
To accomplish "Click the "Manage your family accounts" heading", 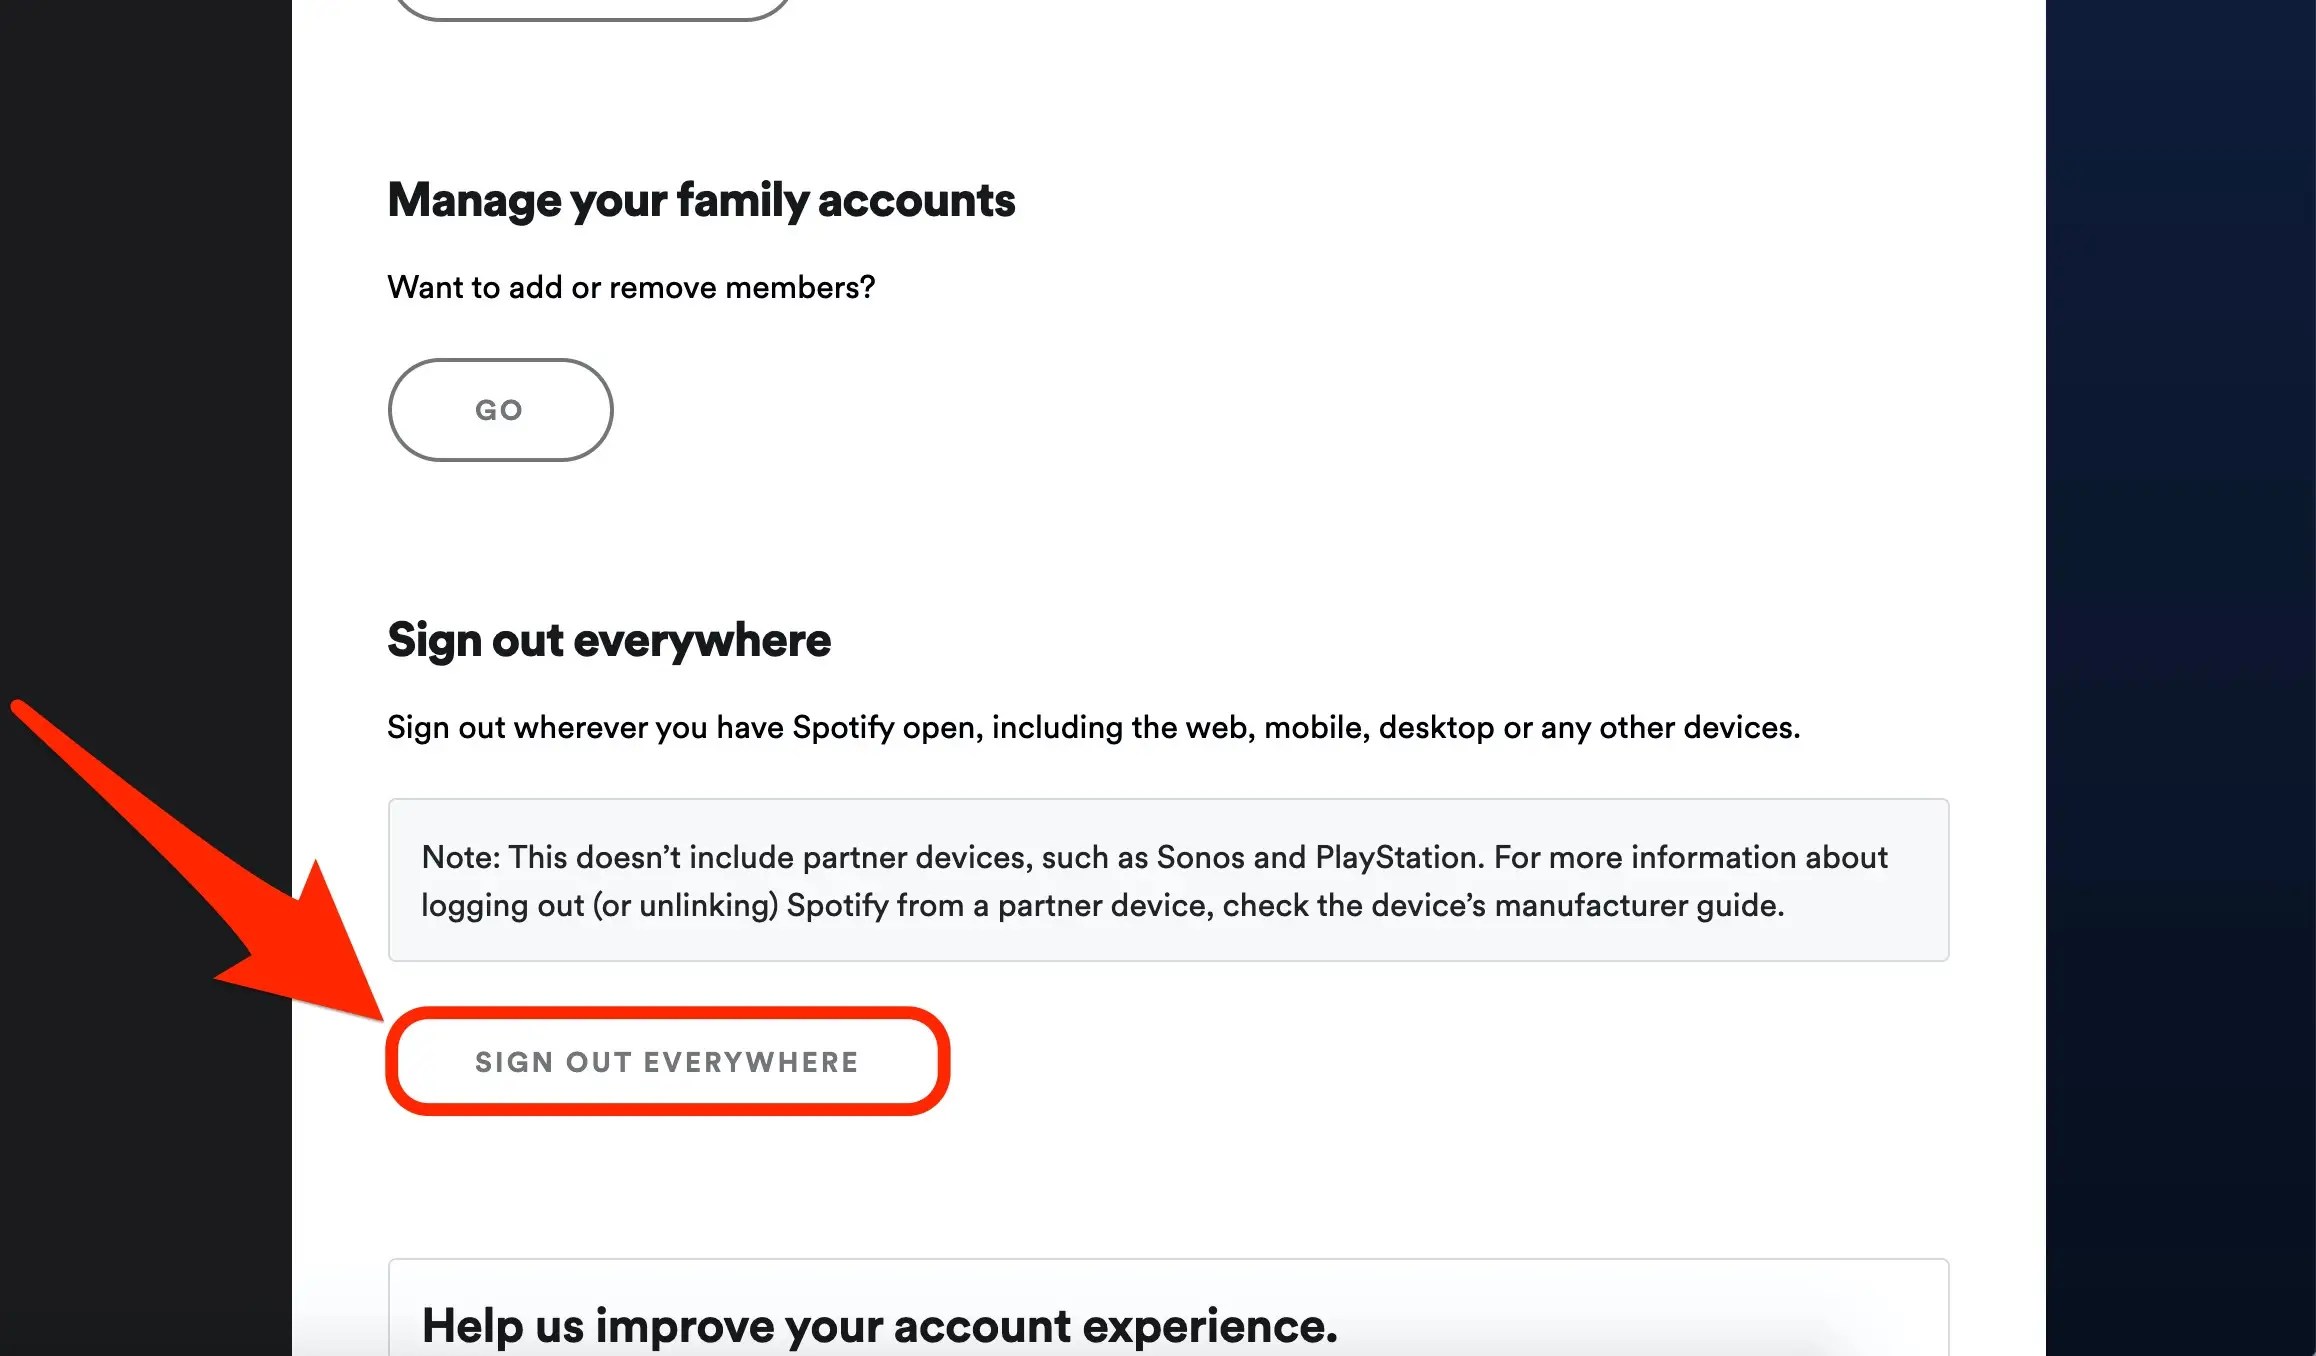I will tap(701, 200).
